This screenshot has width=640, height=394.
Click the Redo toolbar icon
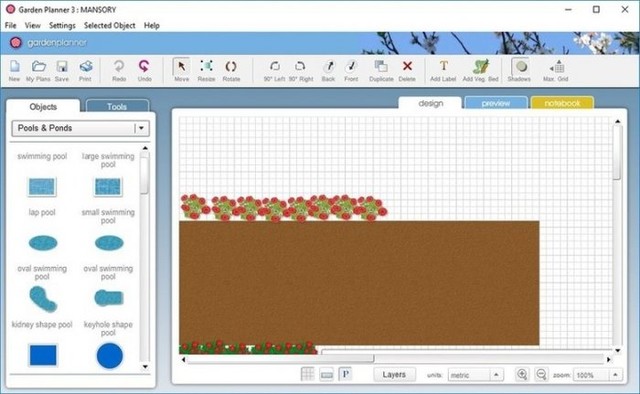tap(119, 70)
